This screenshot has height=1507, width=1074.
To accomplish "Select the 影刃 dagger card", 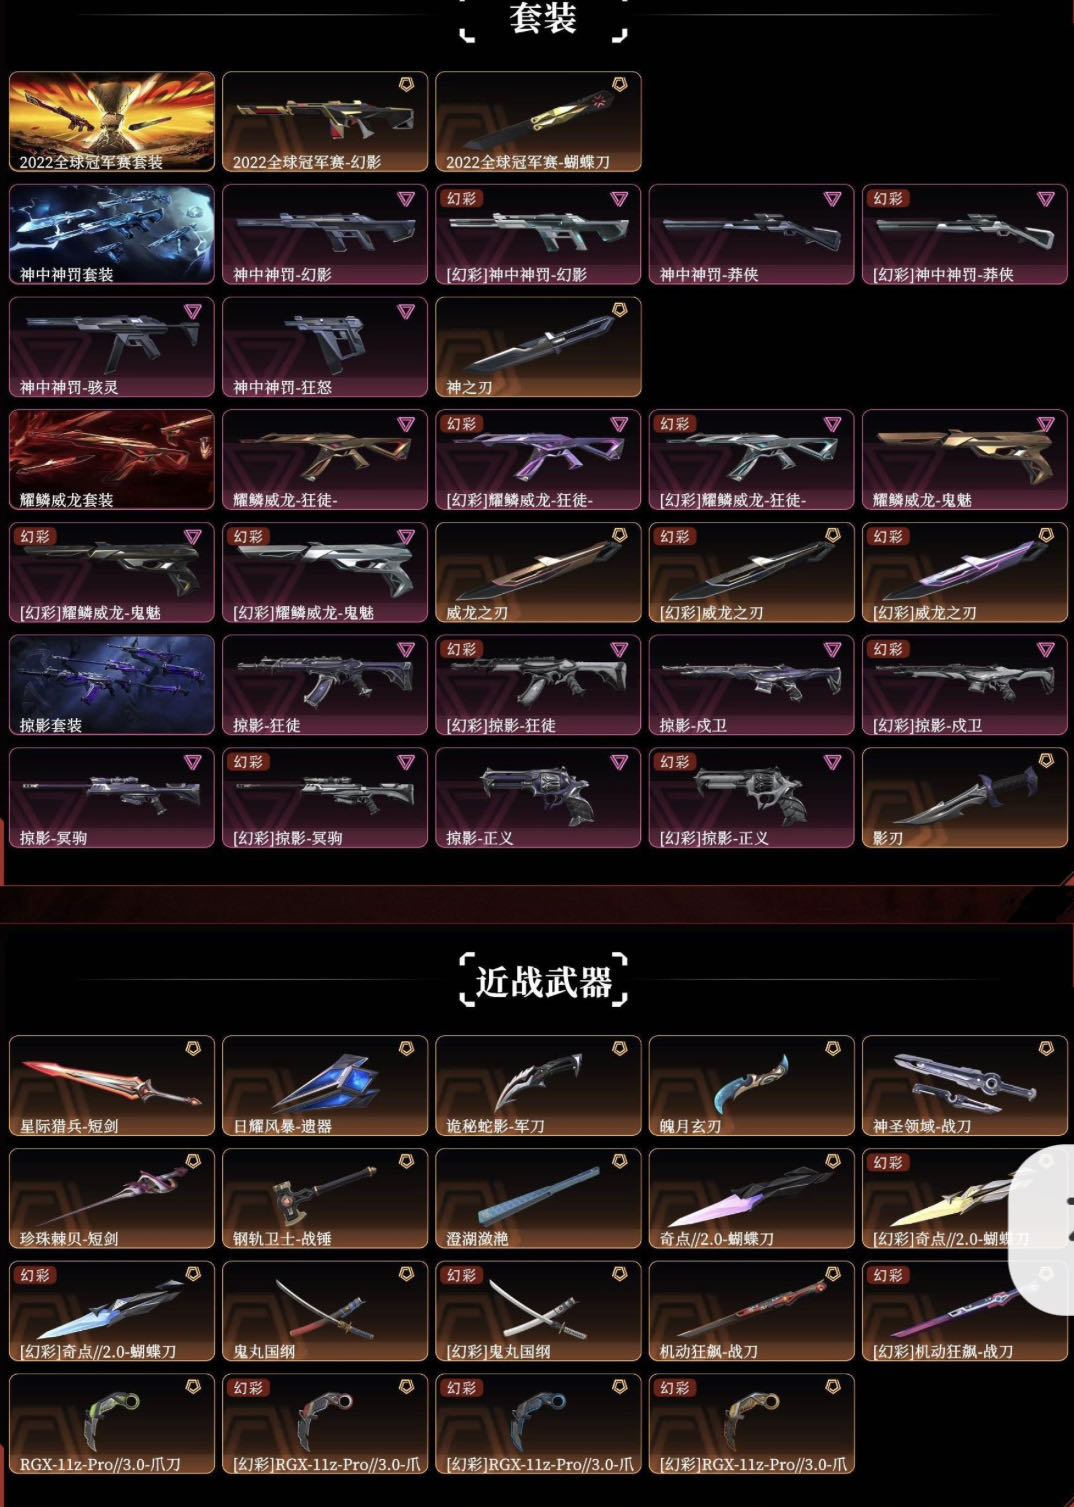I will [x=964, y=798].
